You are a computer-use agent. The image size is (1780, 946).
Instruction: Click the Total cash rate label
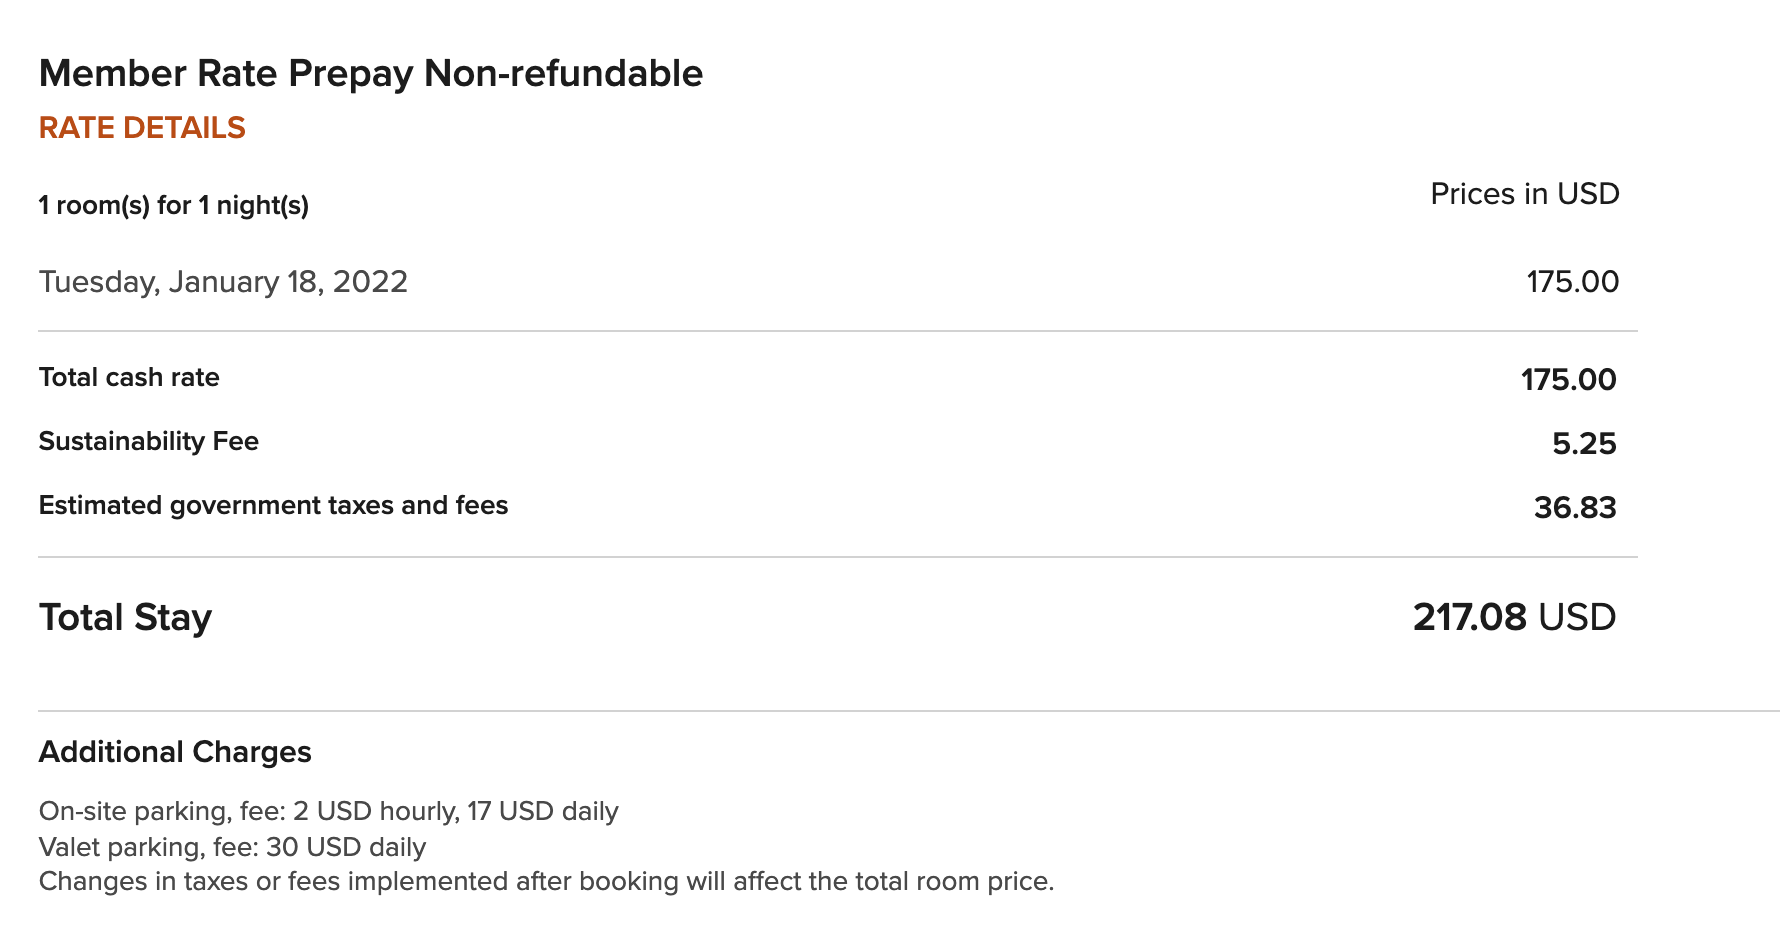[x=129, y=378]
